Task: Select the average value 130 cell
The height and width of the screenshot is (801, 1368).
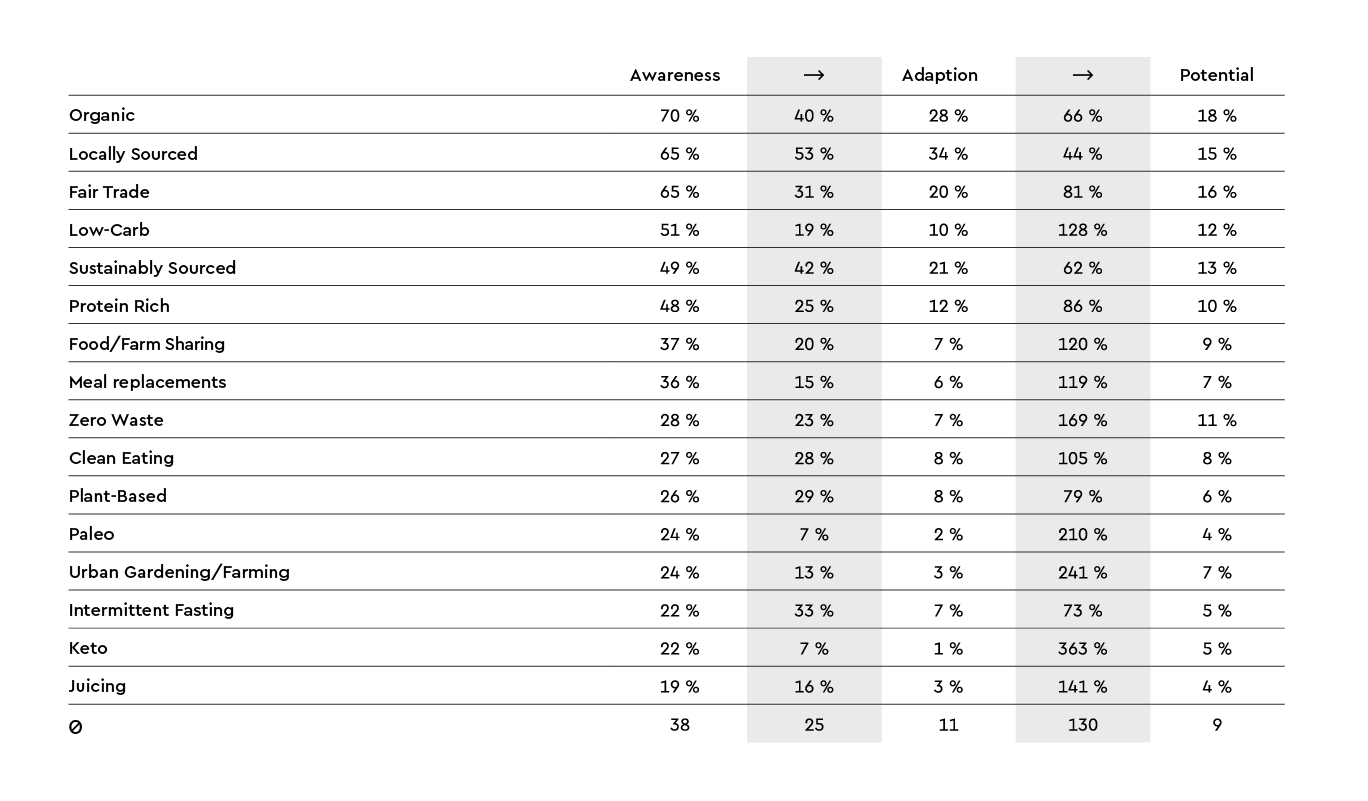Action: 1083,725
